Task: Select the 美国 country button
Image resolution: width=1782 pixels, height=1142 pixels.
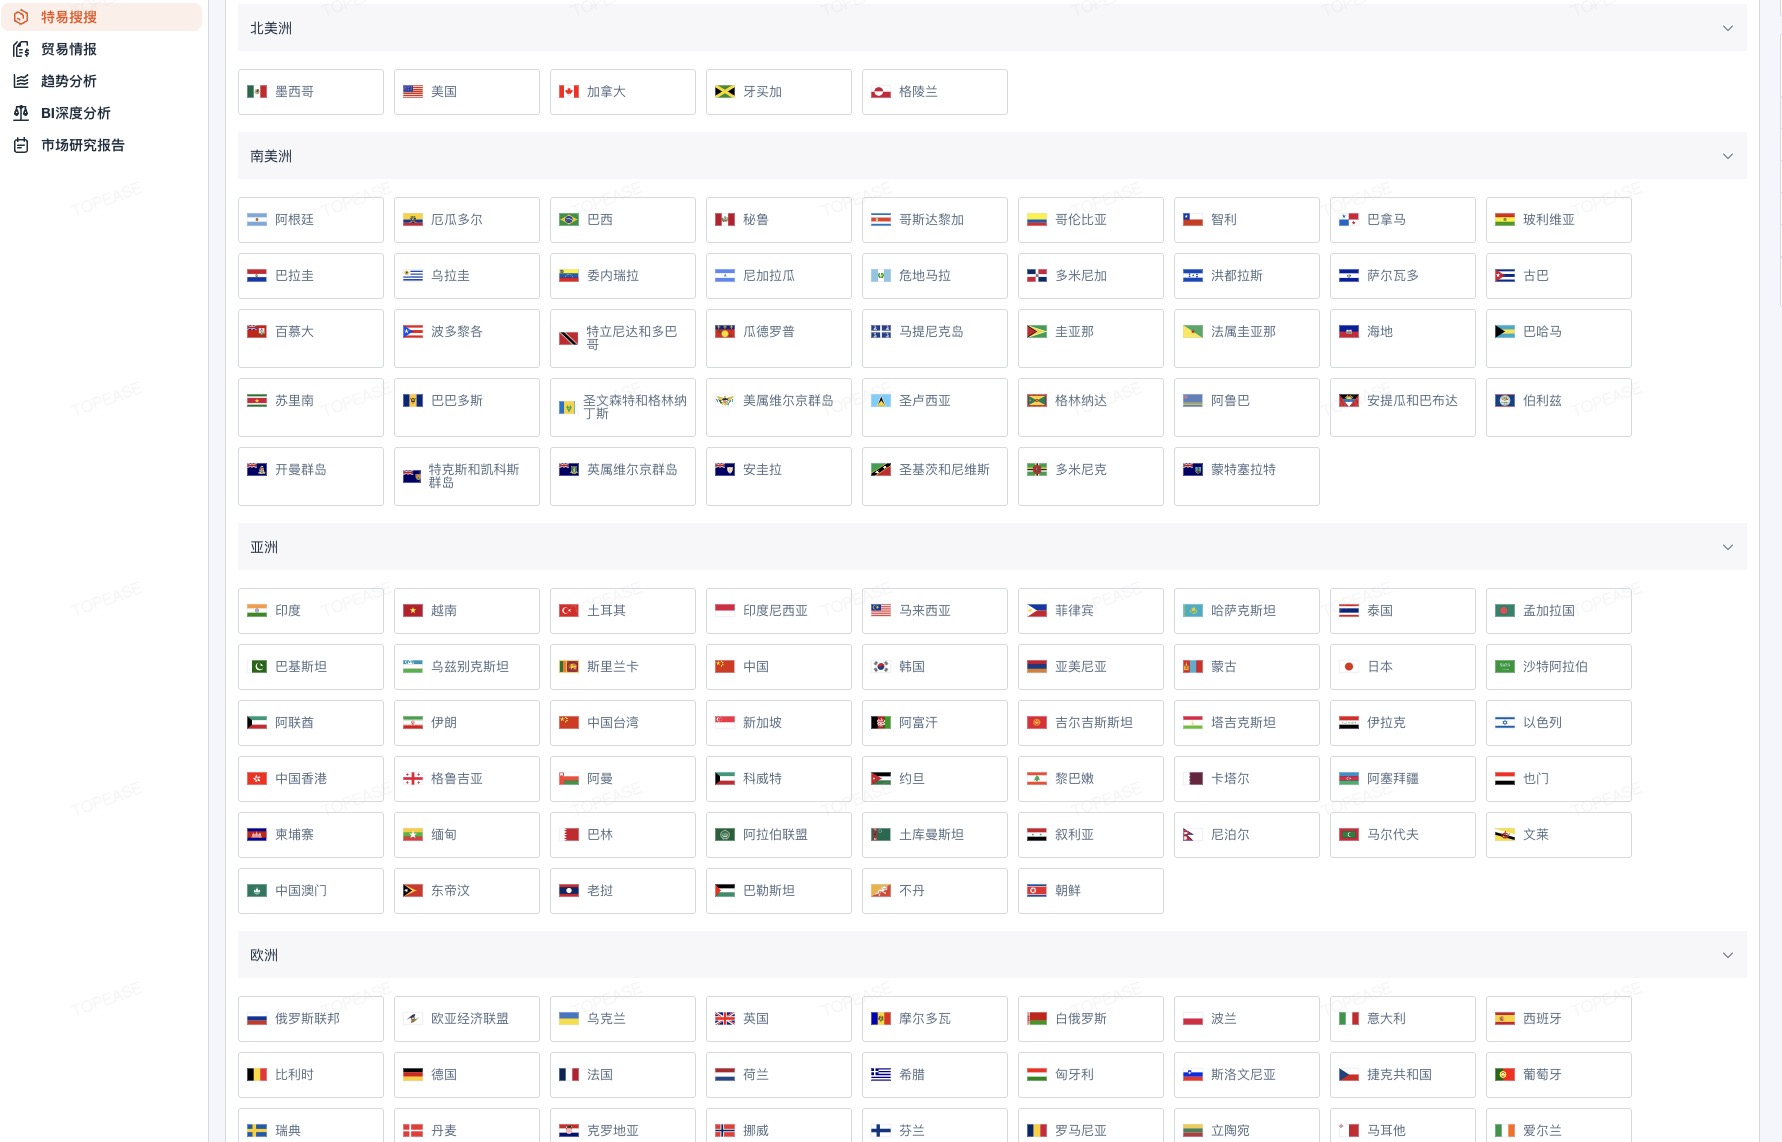Action: pos(466,92)
